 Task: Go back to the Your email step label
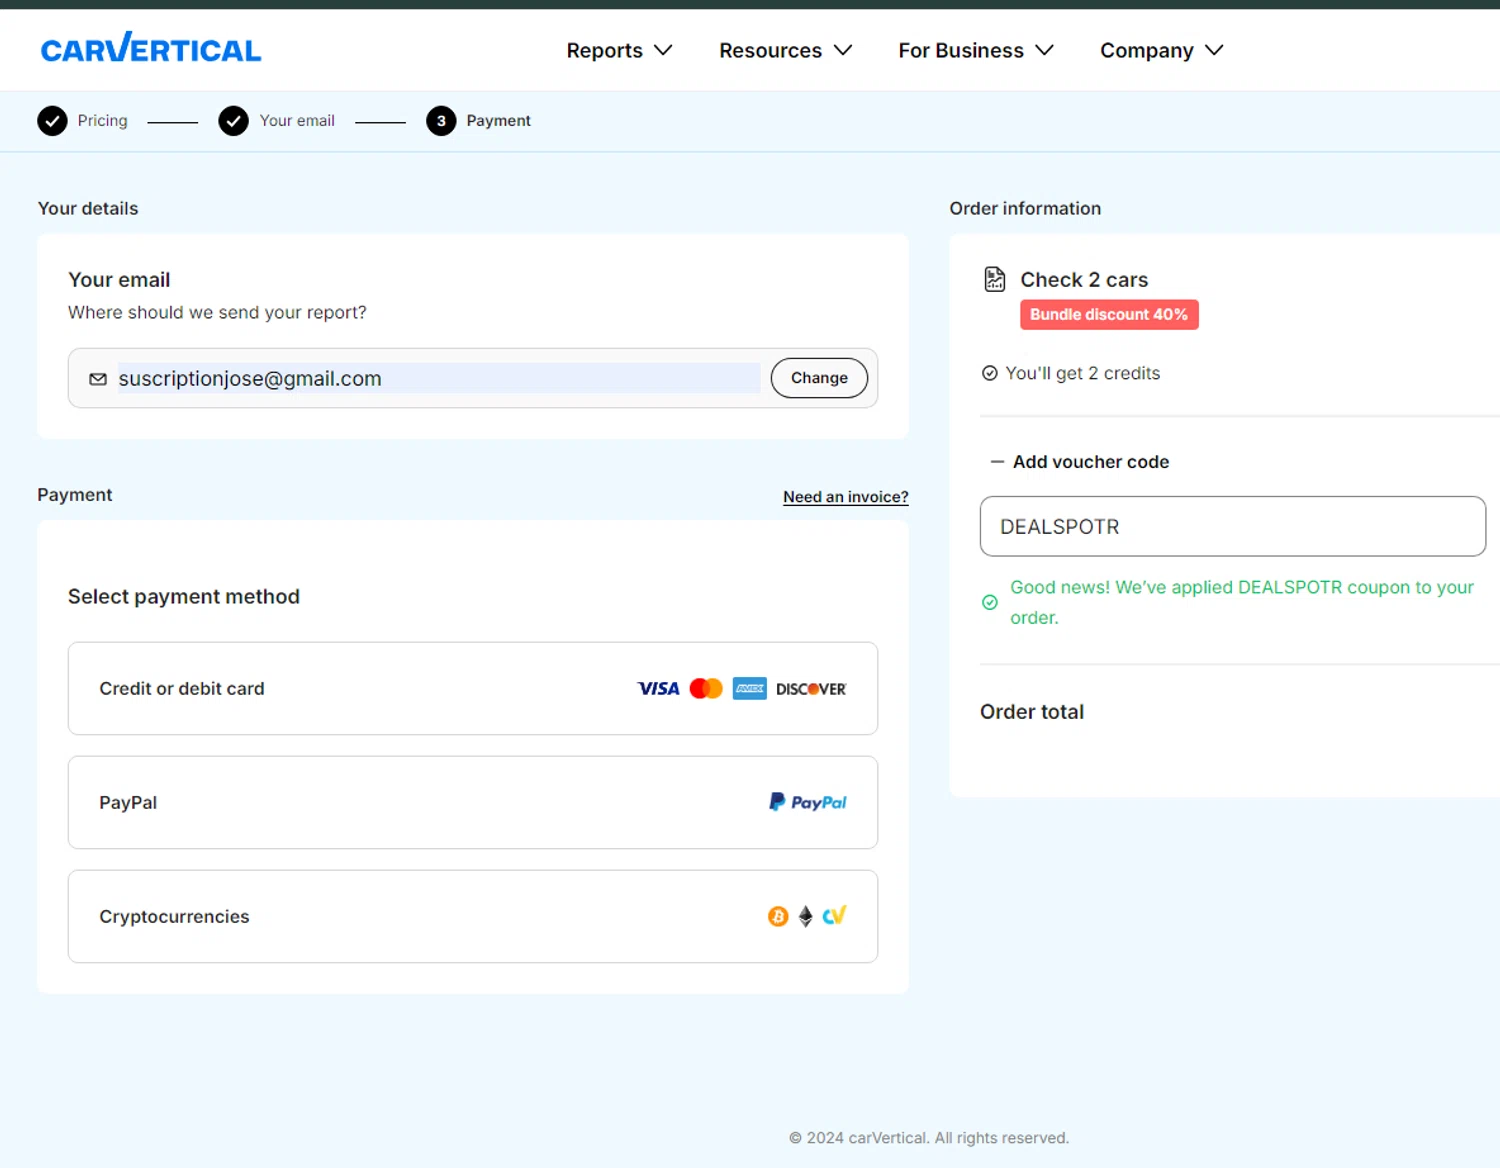(x=297, y=120)
